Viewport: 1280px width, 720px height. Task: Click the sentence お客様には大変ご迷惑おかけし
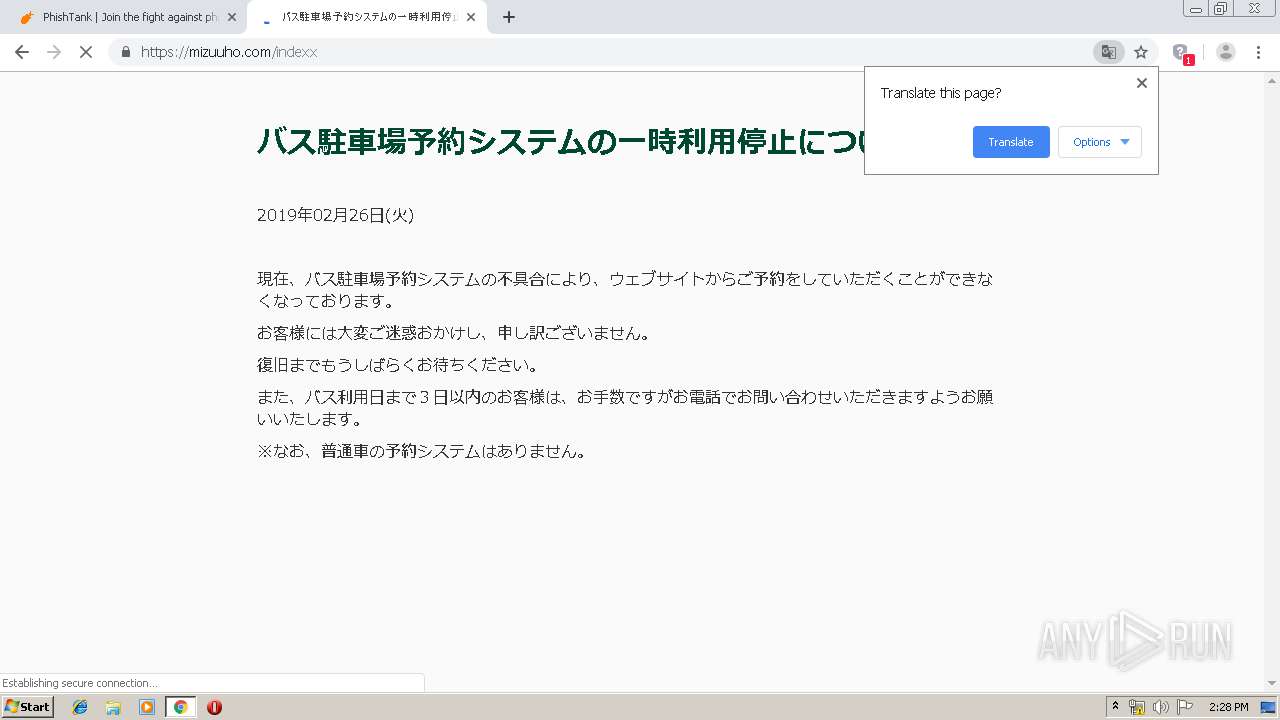pyautogui.click(x=454, y=333)
